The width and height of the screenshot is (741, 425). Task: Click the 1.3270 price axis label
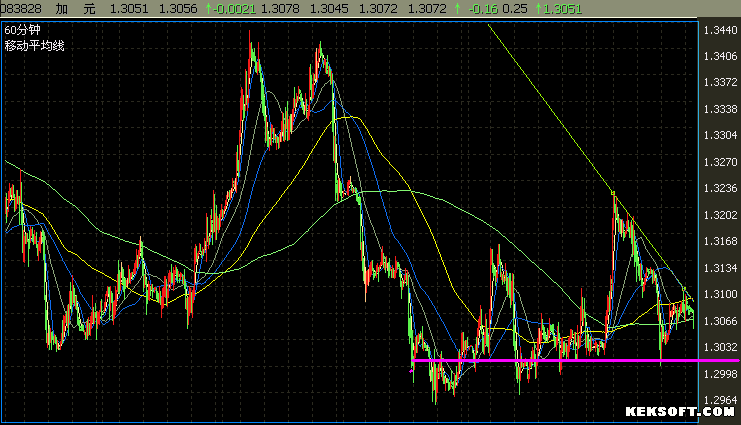(x=720, y=162)
